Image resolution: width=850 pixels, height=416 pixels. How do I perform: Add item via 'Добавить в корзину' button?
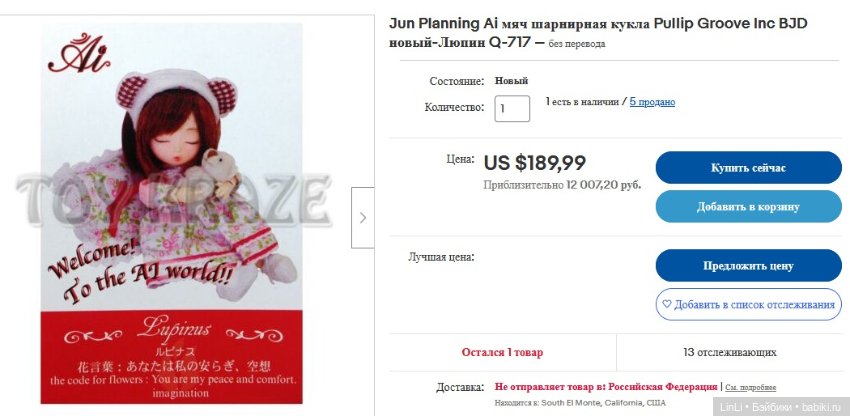748,206
